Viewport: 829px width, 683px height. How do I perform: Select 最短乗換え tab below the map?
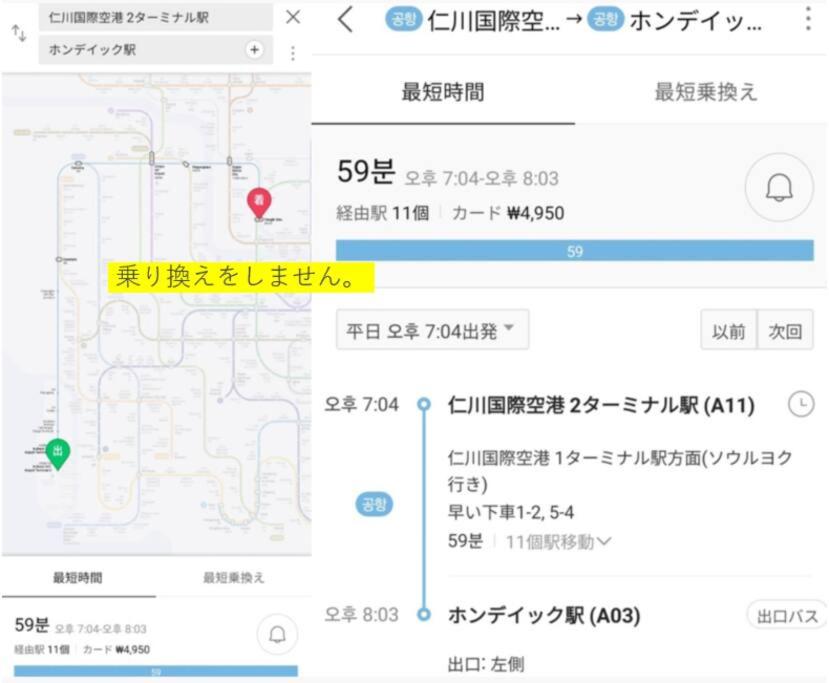pos(233,577)
